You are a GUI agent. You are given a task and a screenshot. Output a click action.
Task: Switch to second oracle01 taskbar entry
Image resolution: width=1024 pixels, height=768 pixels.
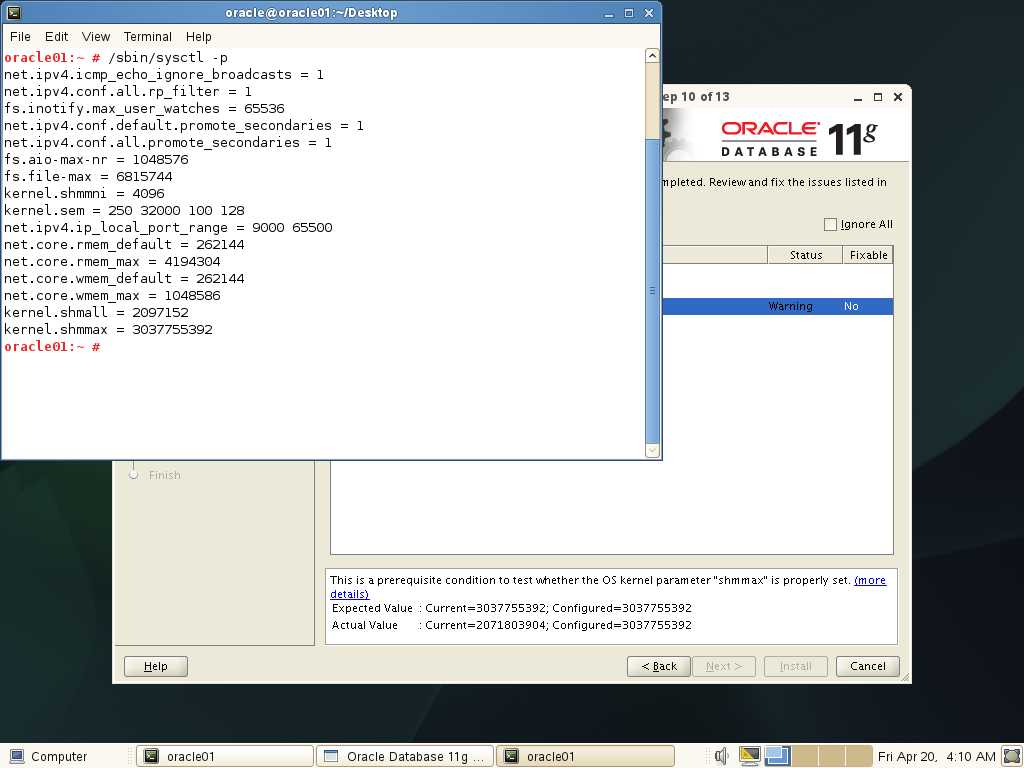click(x=585, y=756)
